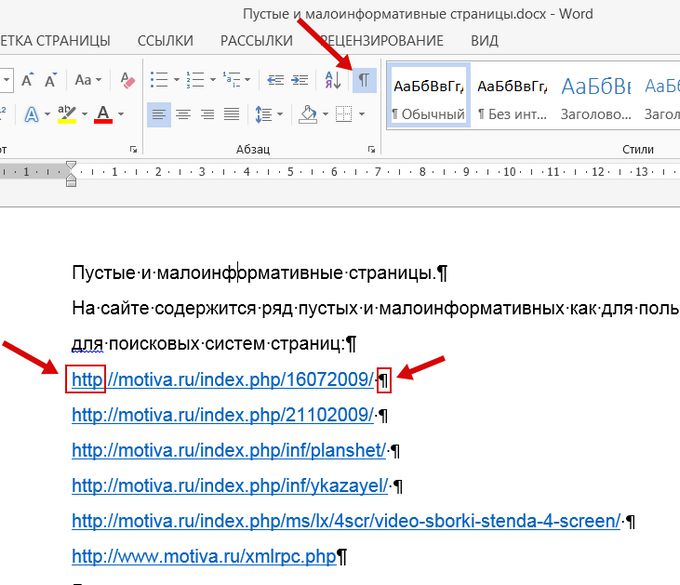This screenshot has height=585, width=680.
Task: Open the Bullets list dropdown arrow
Action: click(176, 79)
